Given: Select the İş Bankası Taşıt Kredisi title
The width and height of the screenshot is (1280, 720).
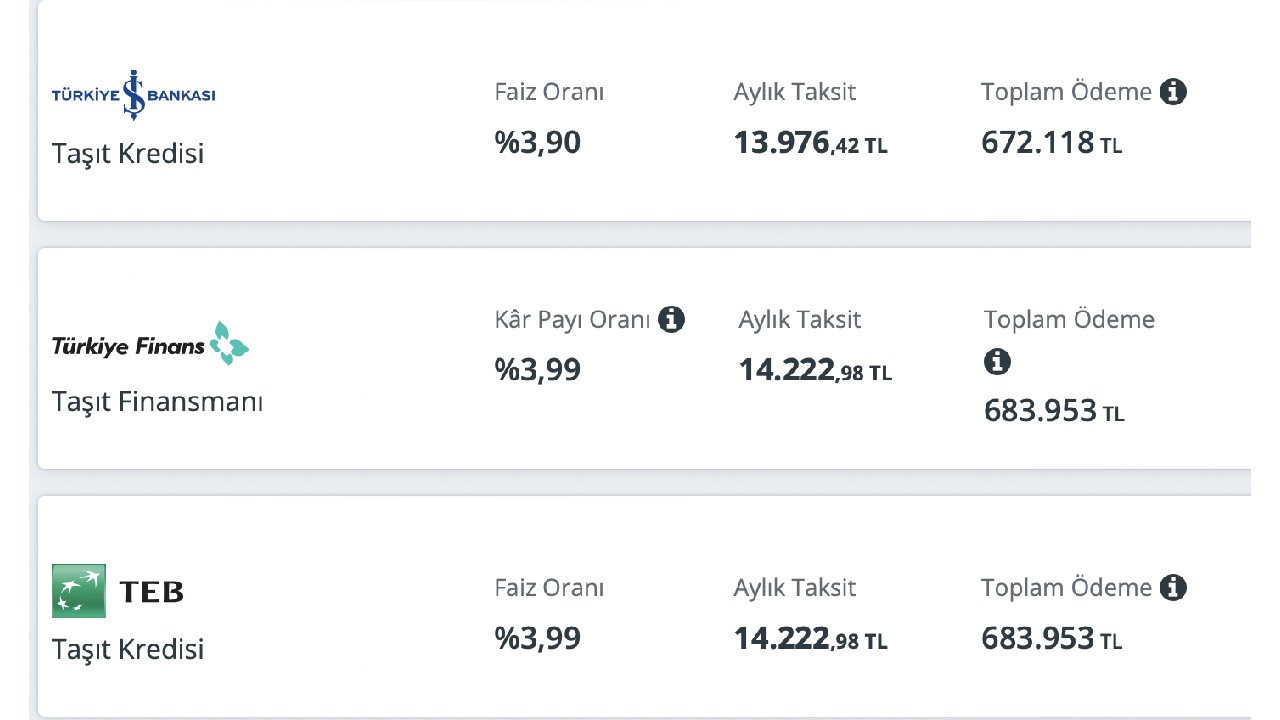Looking at the screenshot, I should click(128, 154).
